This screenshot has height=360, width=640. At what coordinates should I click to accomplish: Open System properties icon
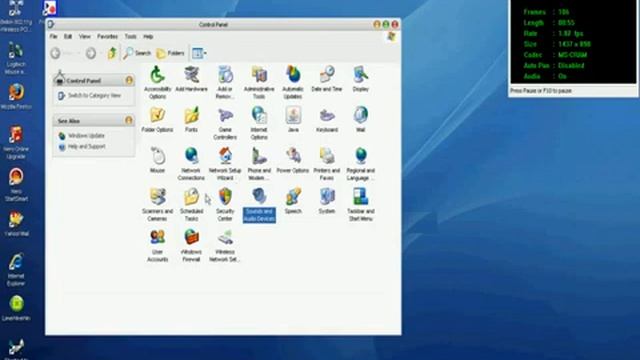[327, 201]
